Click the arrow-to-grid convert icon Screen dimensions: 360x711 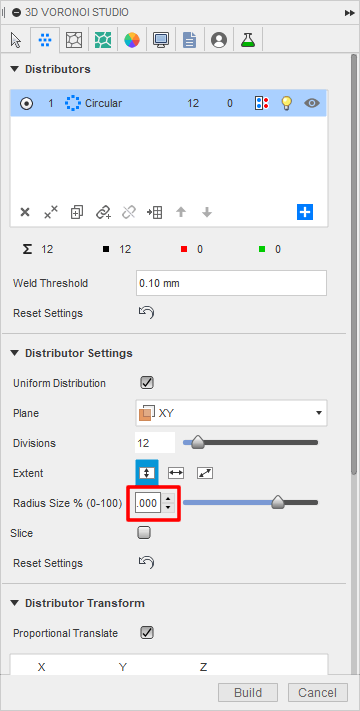[x=155, y=212]
